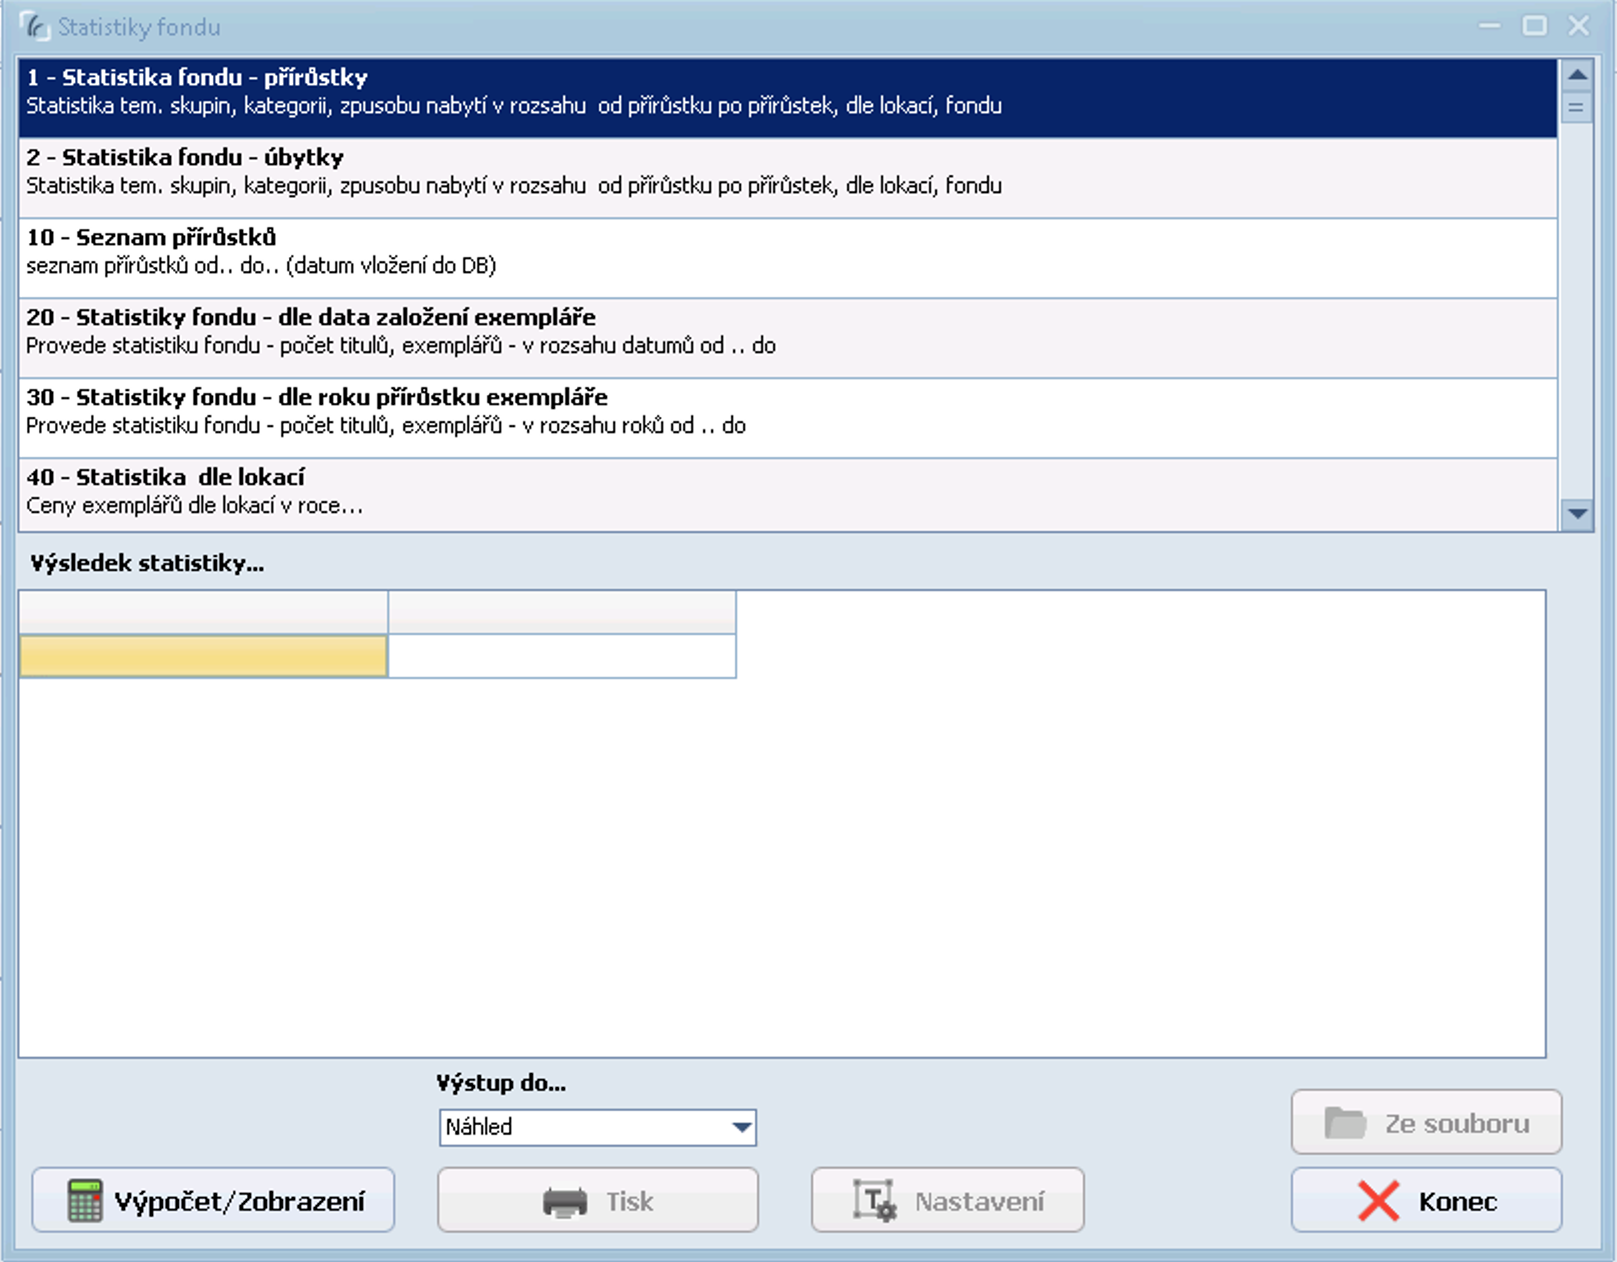Open the Výstup do Náhled dropdown
The height and width of the screenshot is (1262, 1617).
(598, 1127)
